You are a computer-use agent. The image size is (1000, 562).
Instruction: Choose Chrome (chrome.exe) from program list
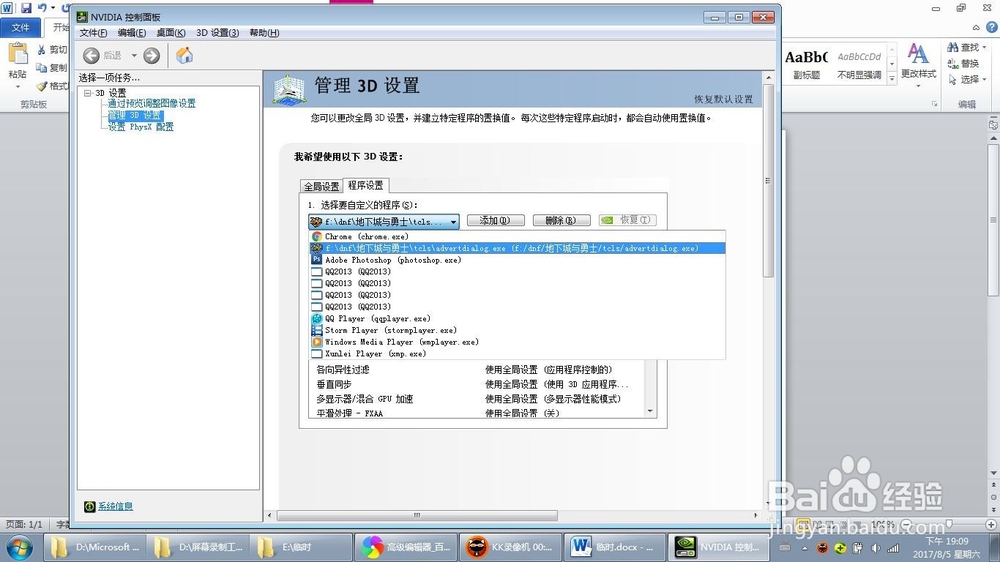(x=517, y=237)
